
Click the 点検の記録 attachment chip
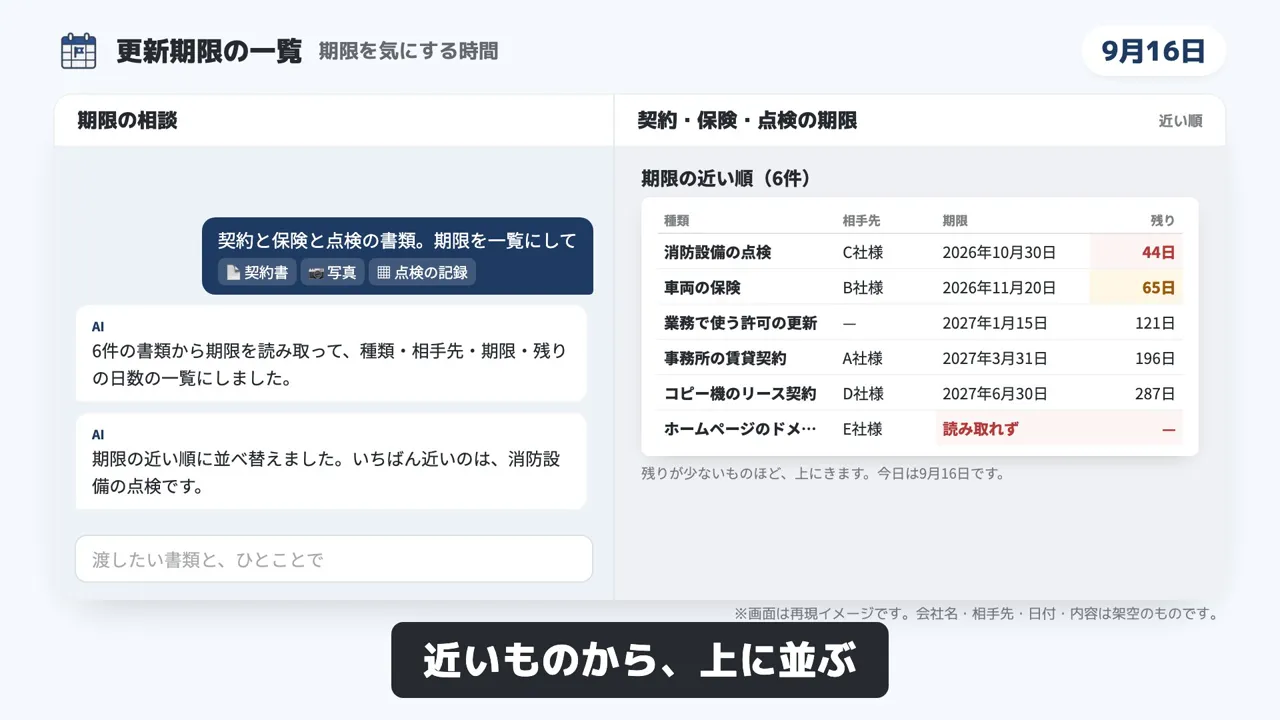coord(422,272)
